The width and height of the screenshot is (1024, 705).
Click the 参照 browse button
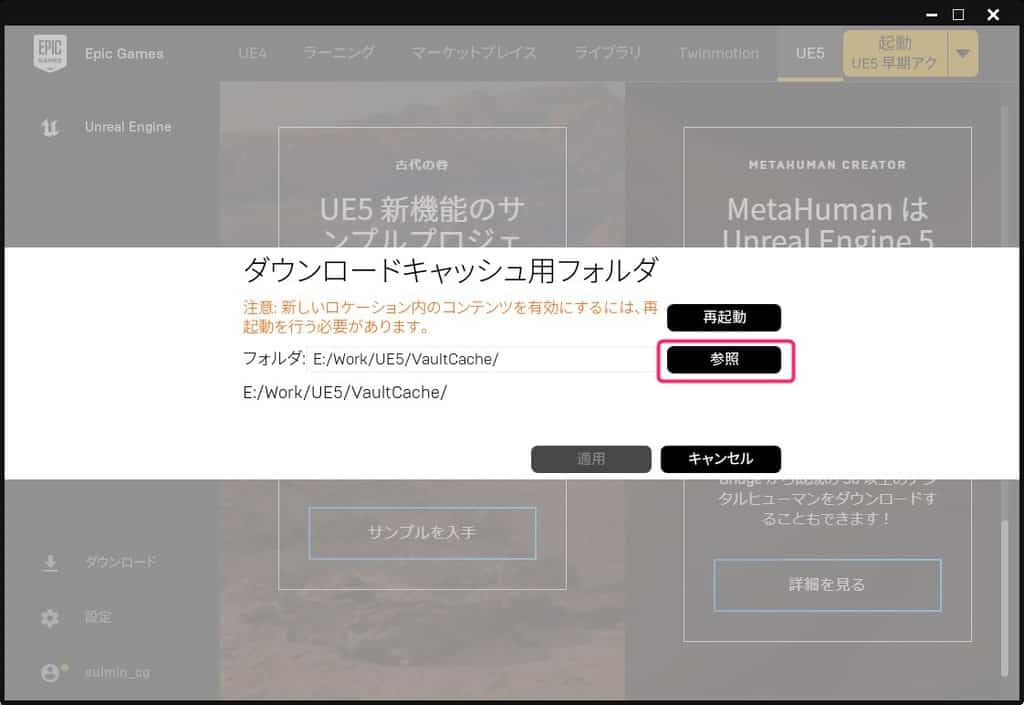724,360
